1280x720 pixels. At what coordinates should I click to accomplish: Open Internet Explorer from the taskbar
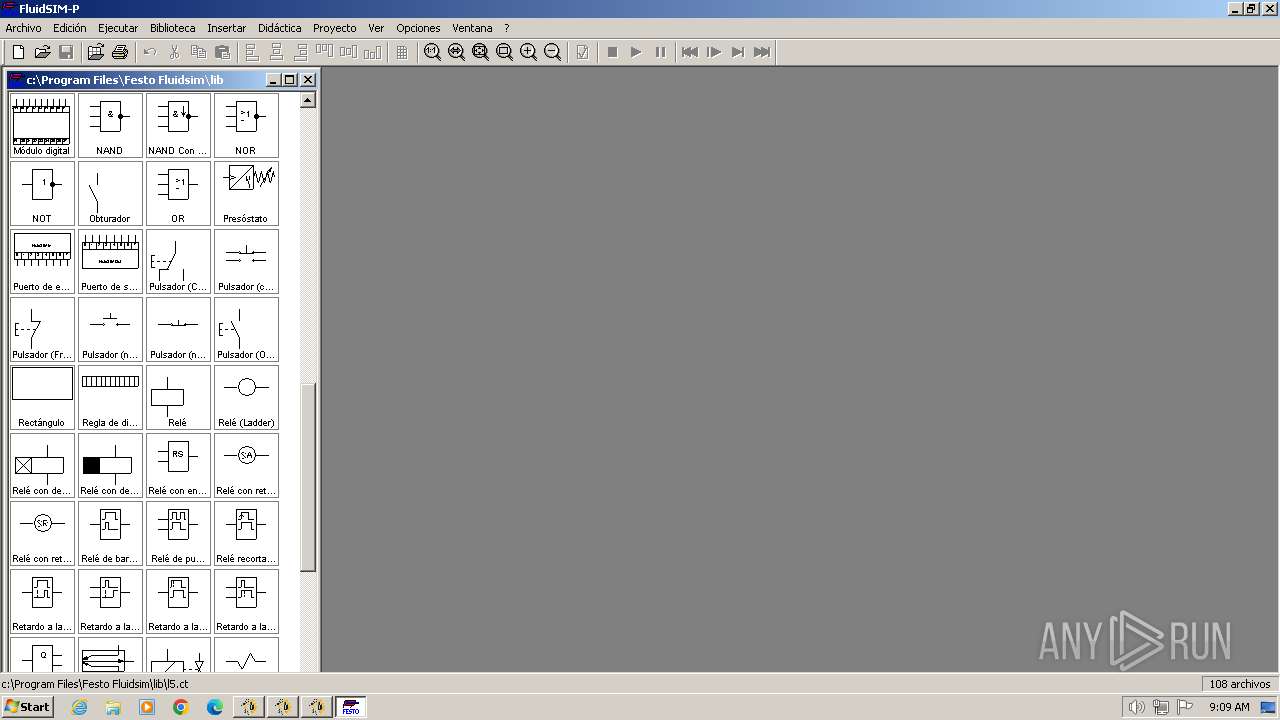pos(79,707)
